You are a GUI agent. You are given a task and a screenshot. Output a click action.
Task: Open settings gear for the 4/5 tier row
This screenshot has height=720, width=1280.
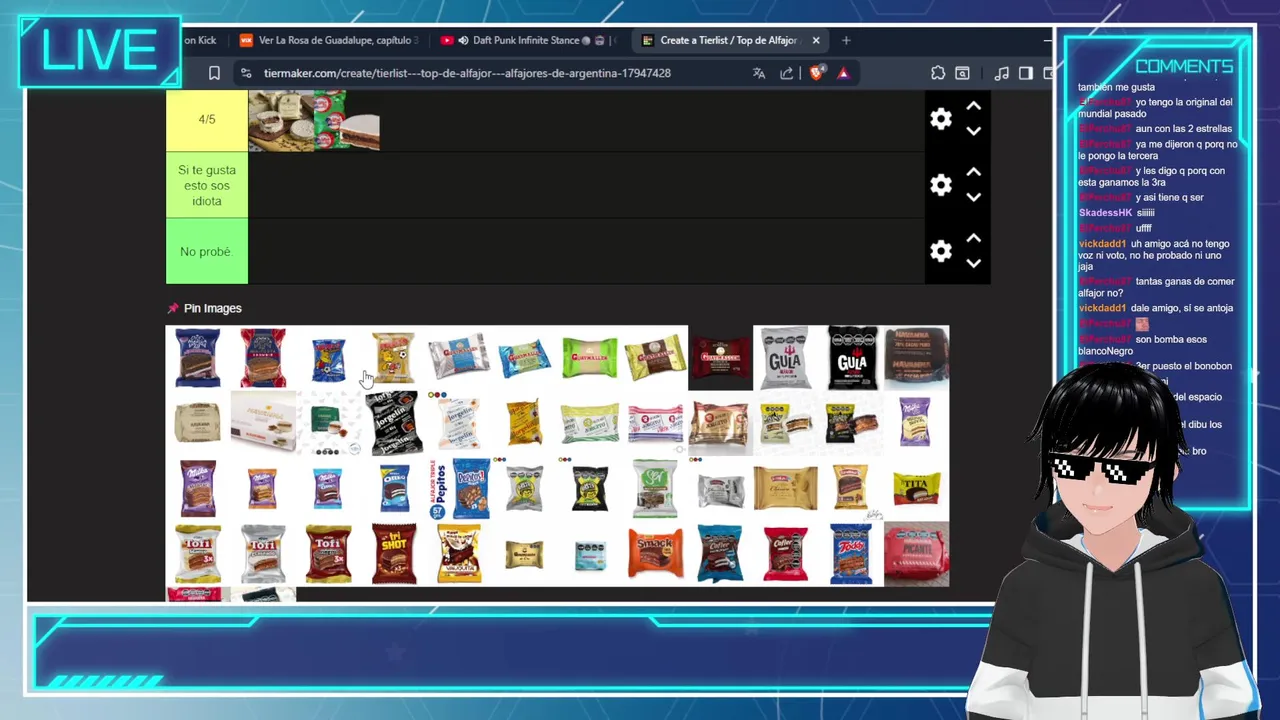point(941,119)
